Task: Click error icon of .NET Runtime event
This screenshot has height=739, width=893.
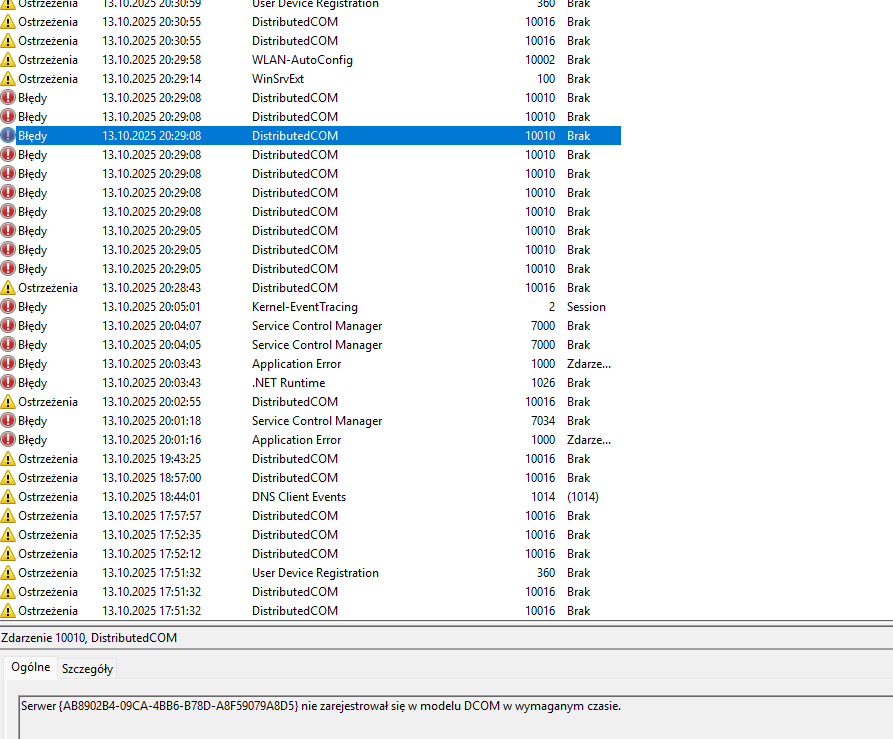Action: [8, 383]
